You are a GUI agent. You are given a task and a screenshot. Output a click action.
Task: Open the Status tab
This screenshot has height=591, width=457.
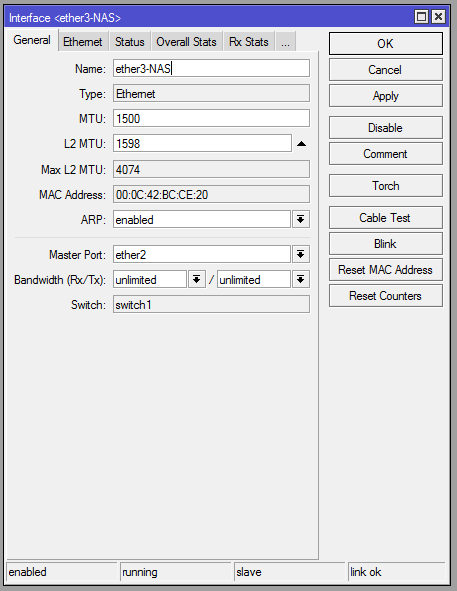(x=130, y=41)
